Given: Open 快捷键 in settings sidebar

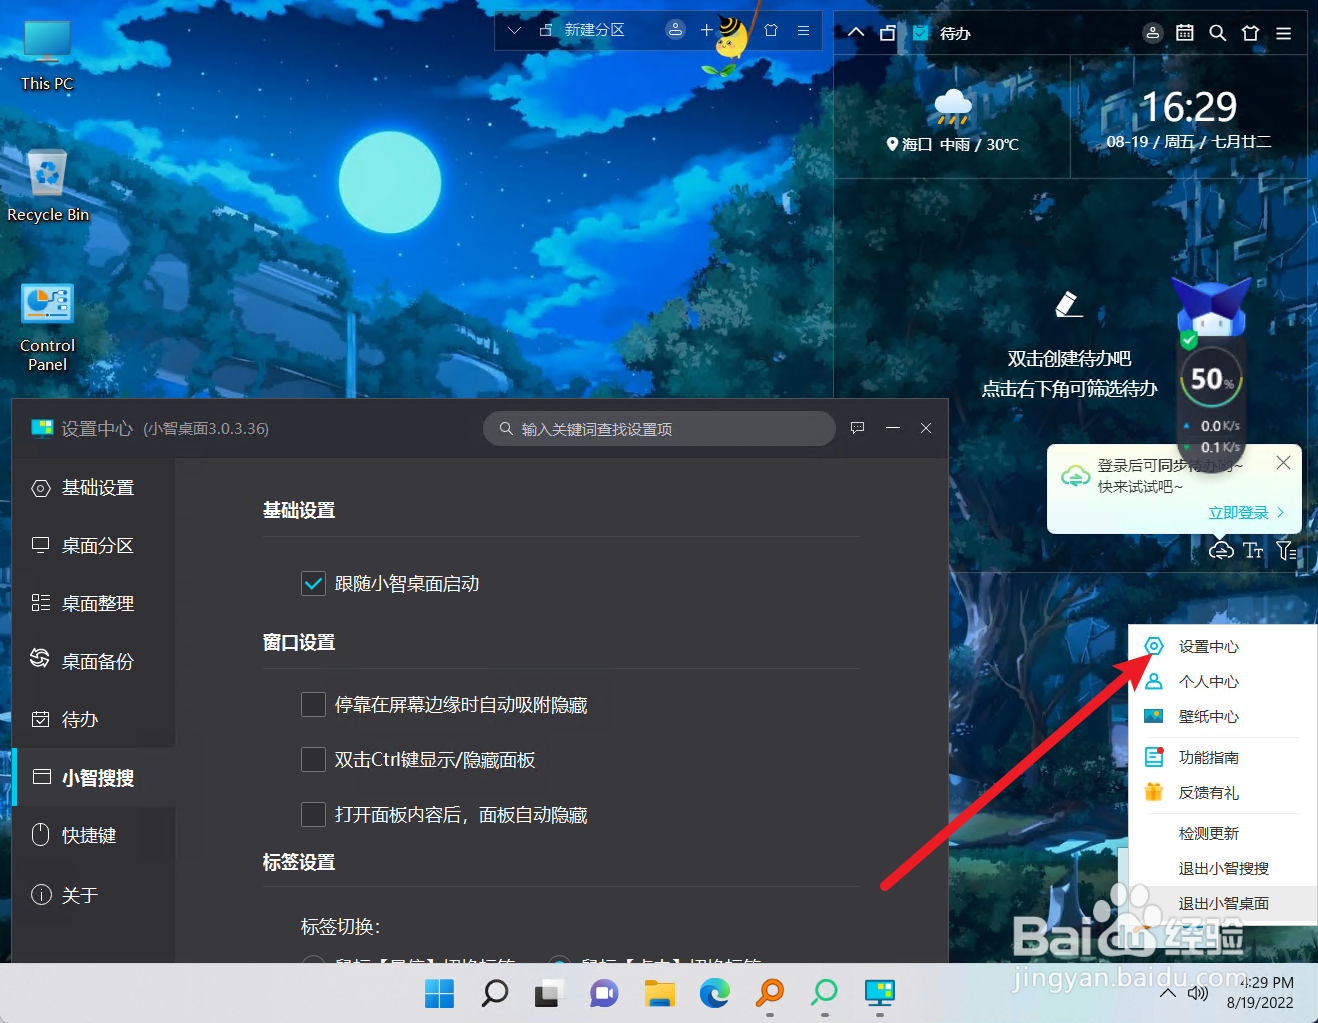Looking at the screenshot, I should [94, 835].
